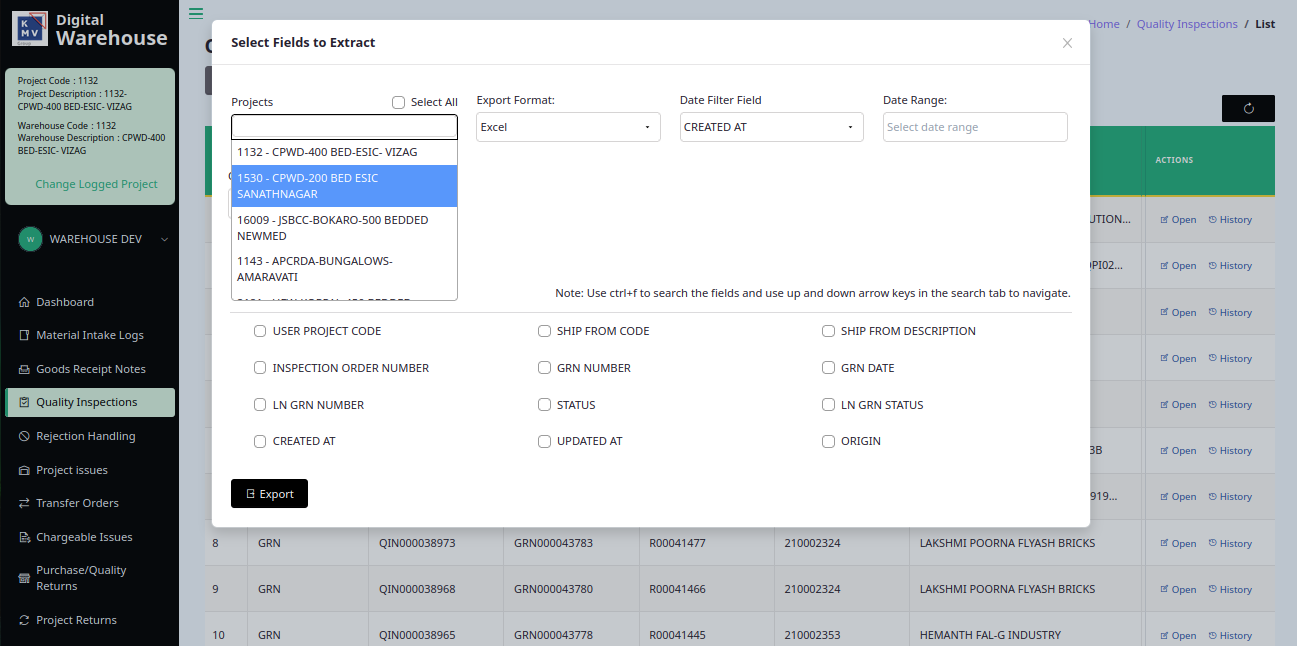Choose 16009 - JSBCC-BOKARO project option
The image size is (1297, 646).
pyautogui.click(x=344, y=228)
